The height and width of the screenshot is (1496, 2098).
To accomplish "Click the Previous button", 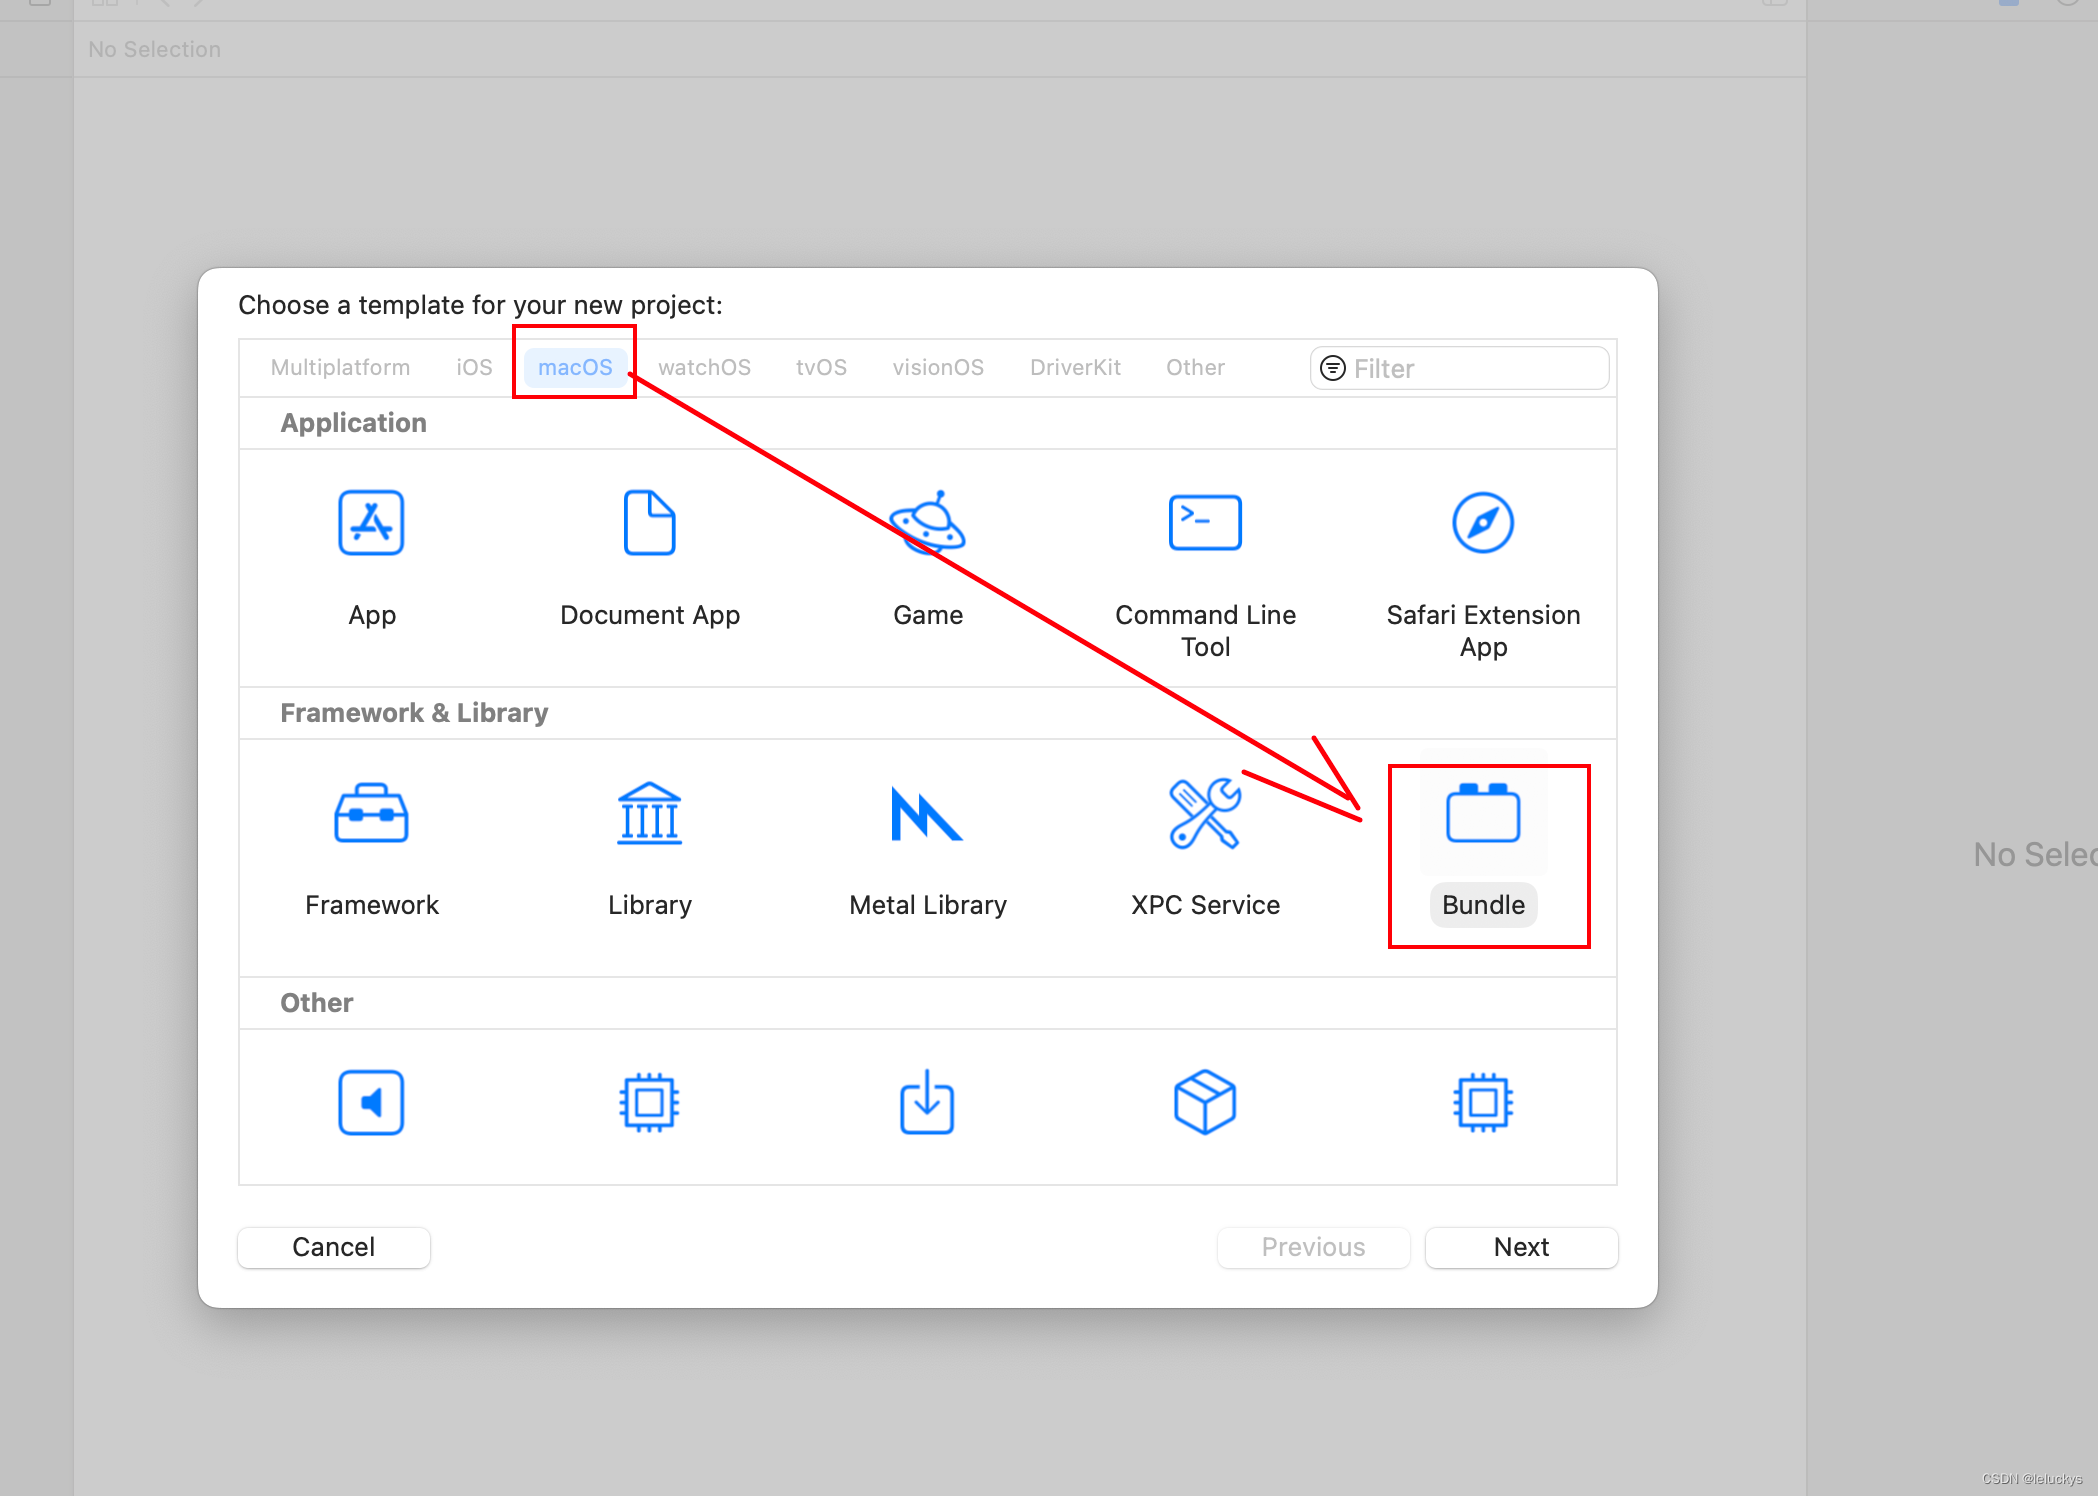I will point(1313,1247).
